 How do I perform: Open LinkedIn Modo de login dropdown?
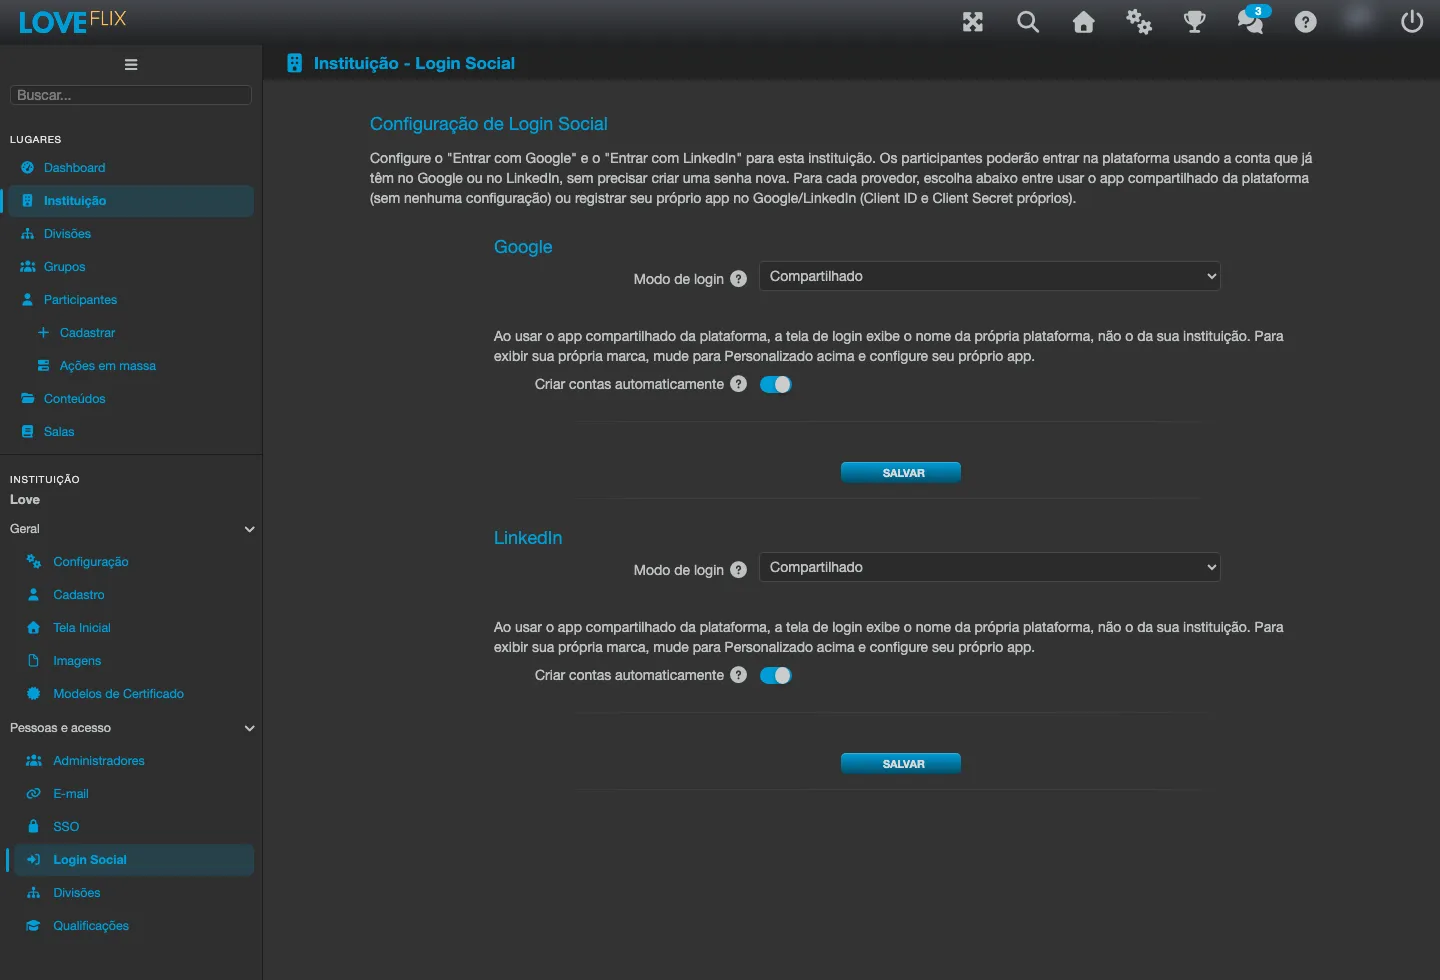[990, 567]
